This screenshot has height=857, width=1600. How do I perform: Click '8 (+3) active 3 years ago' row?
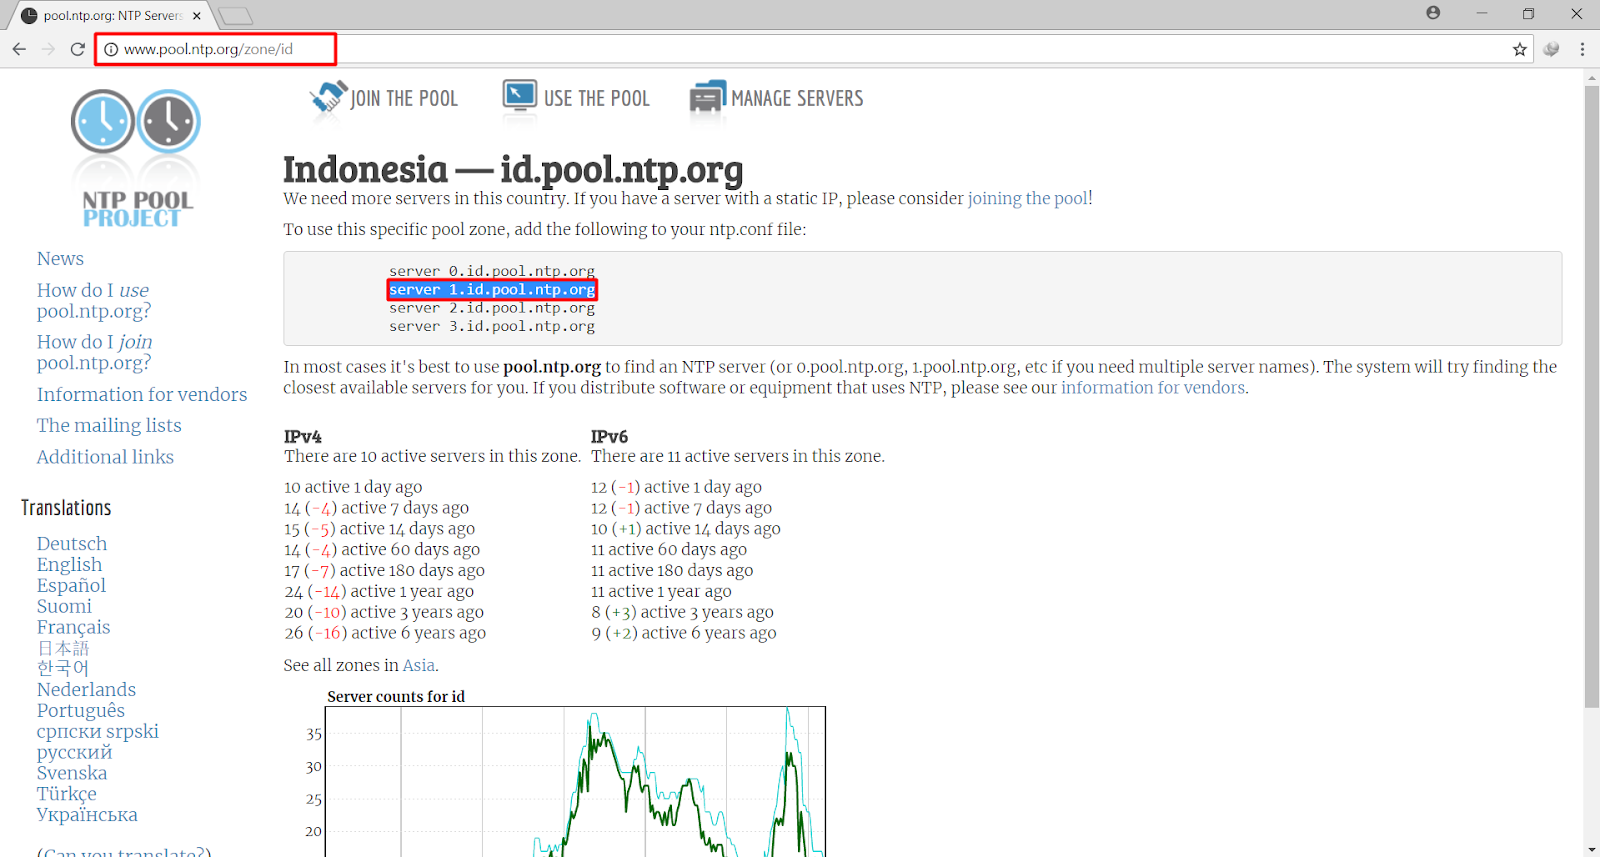tap(682, 612)
